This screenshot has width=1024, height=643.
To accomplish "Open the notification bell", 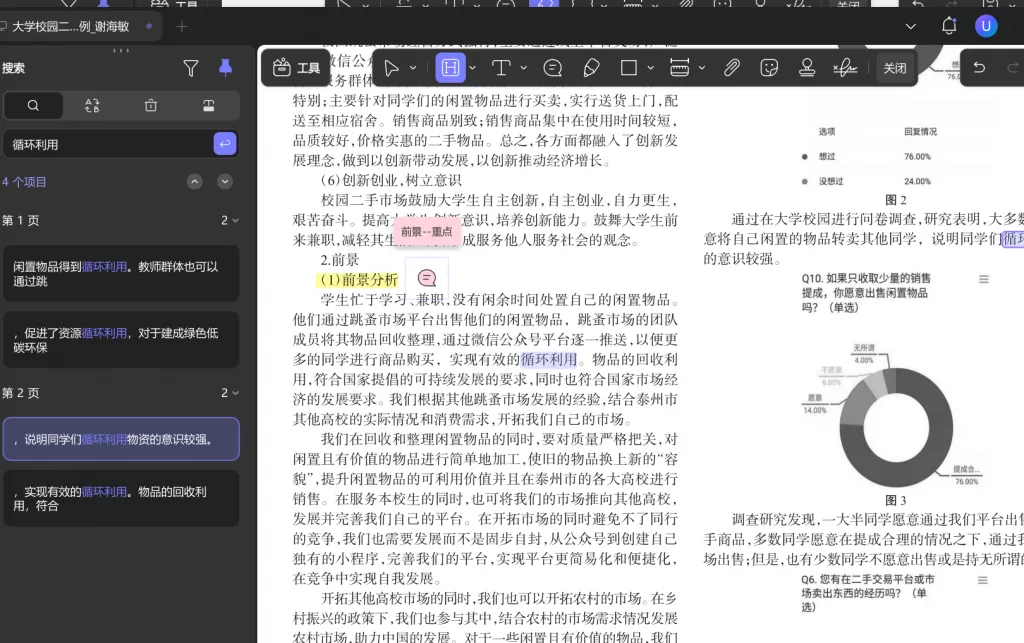I will tap(948, 26).
